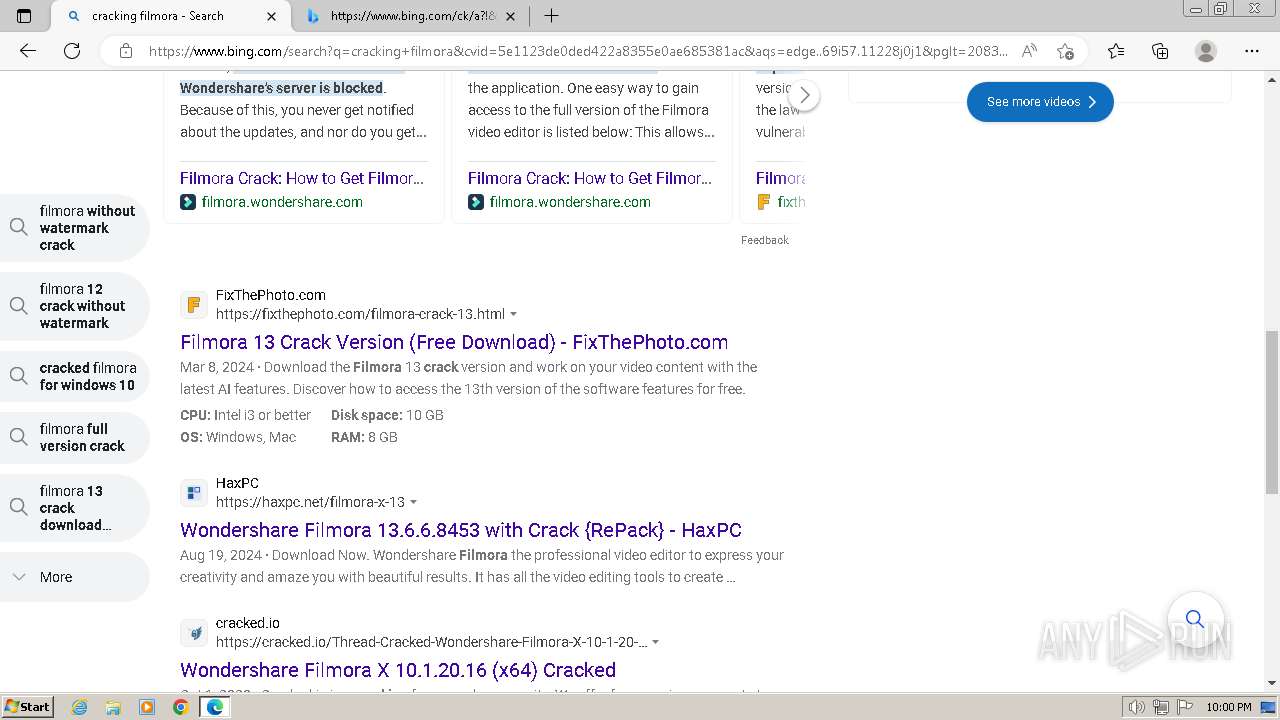Open the Windows Start button
The height and width of the screenshot is (720, 1280).
[28, 707]
